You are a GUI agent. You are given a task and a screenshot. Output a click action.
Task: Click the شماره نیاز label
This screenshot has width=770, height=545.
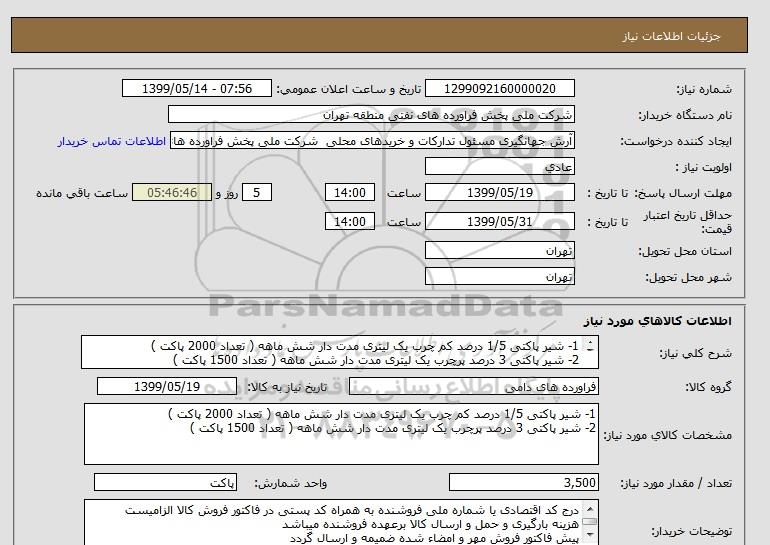[704, 89]
